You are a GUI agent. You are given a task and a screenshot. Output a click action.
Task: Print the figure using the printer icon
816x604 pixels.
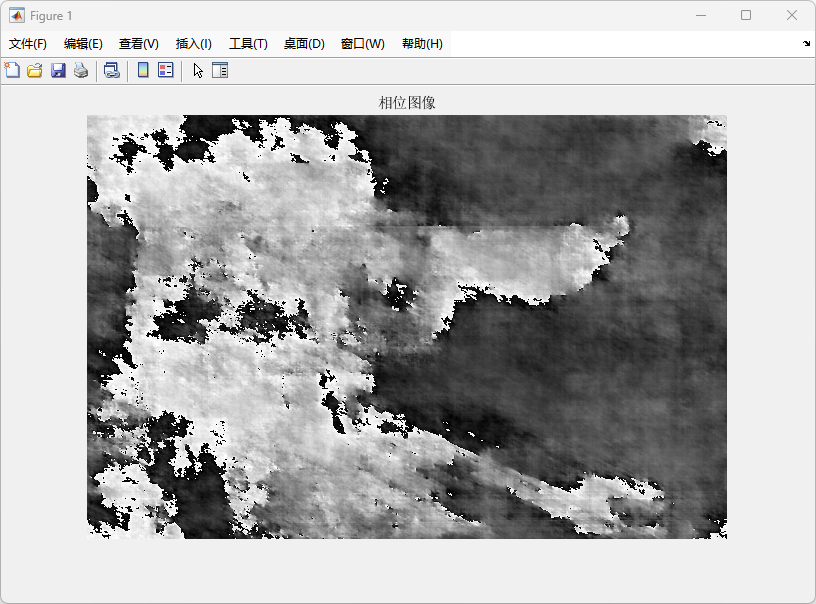(x=81, y=70)
